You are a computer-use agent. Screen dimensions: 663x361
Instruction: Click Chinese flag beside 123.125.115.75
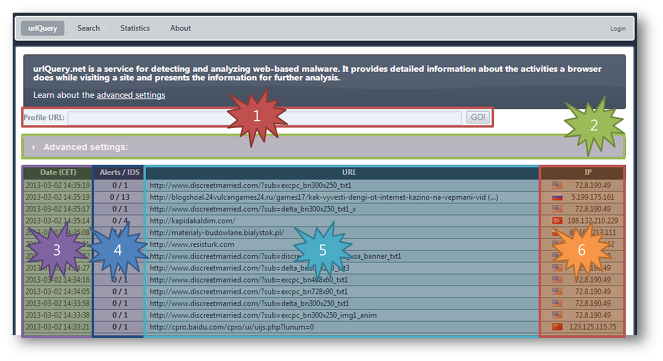557,327
